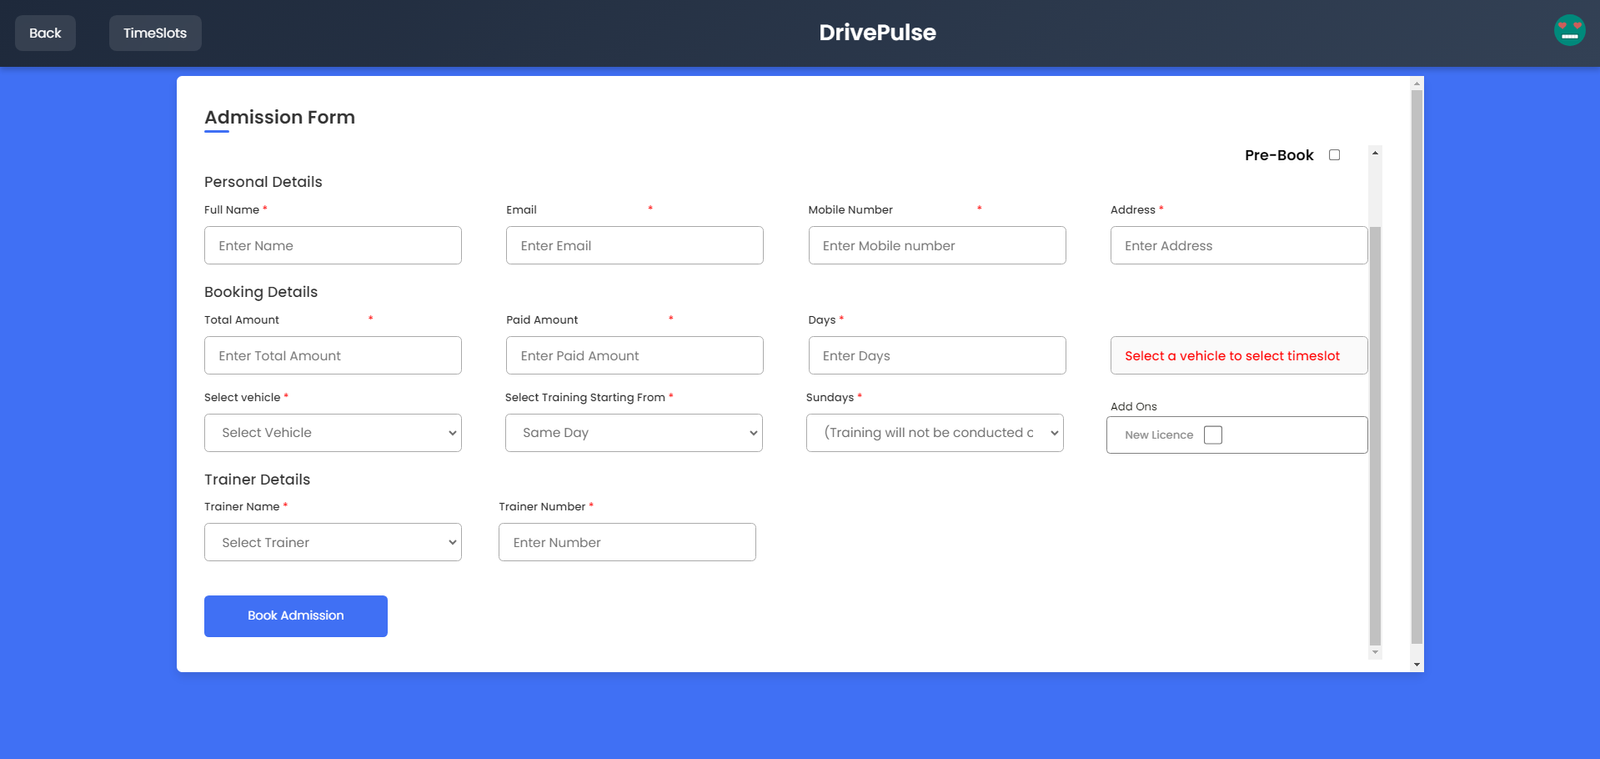Image resolution: width=1600 pixels, height=759 pixels.
Task: Open the Same Day training start dropdown
Action: (x=634, y=433)
